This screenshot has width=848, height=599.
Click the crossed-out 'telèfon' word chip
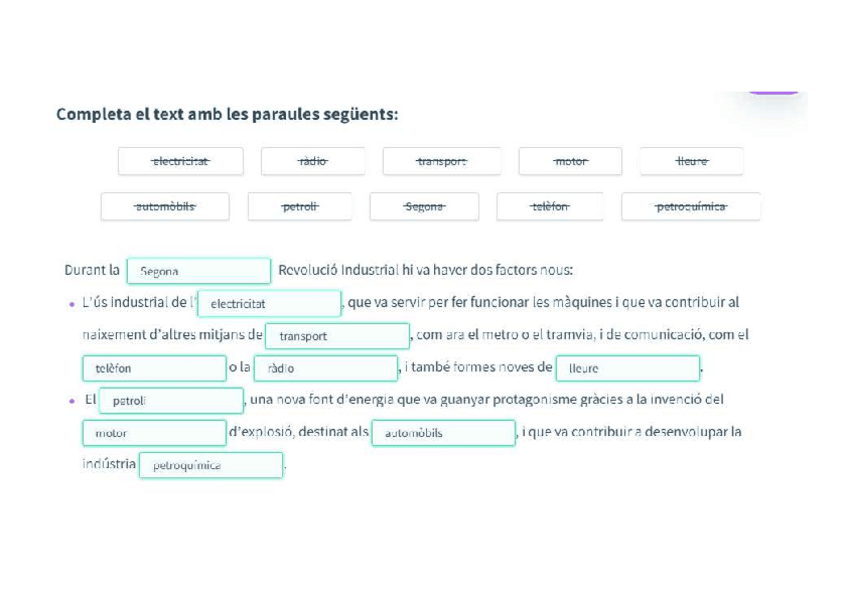(550, 207)
